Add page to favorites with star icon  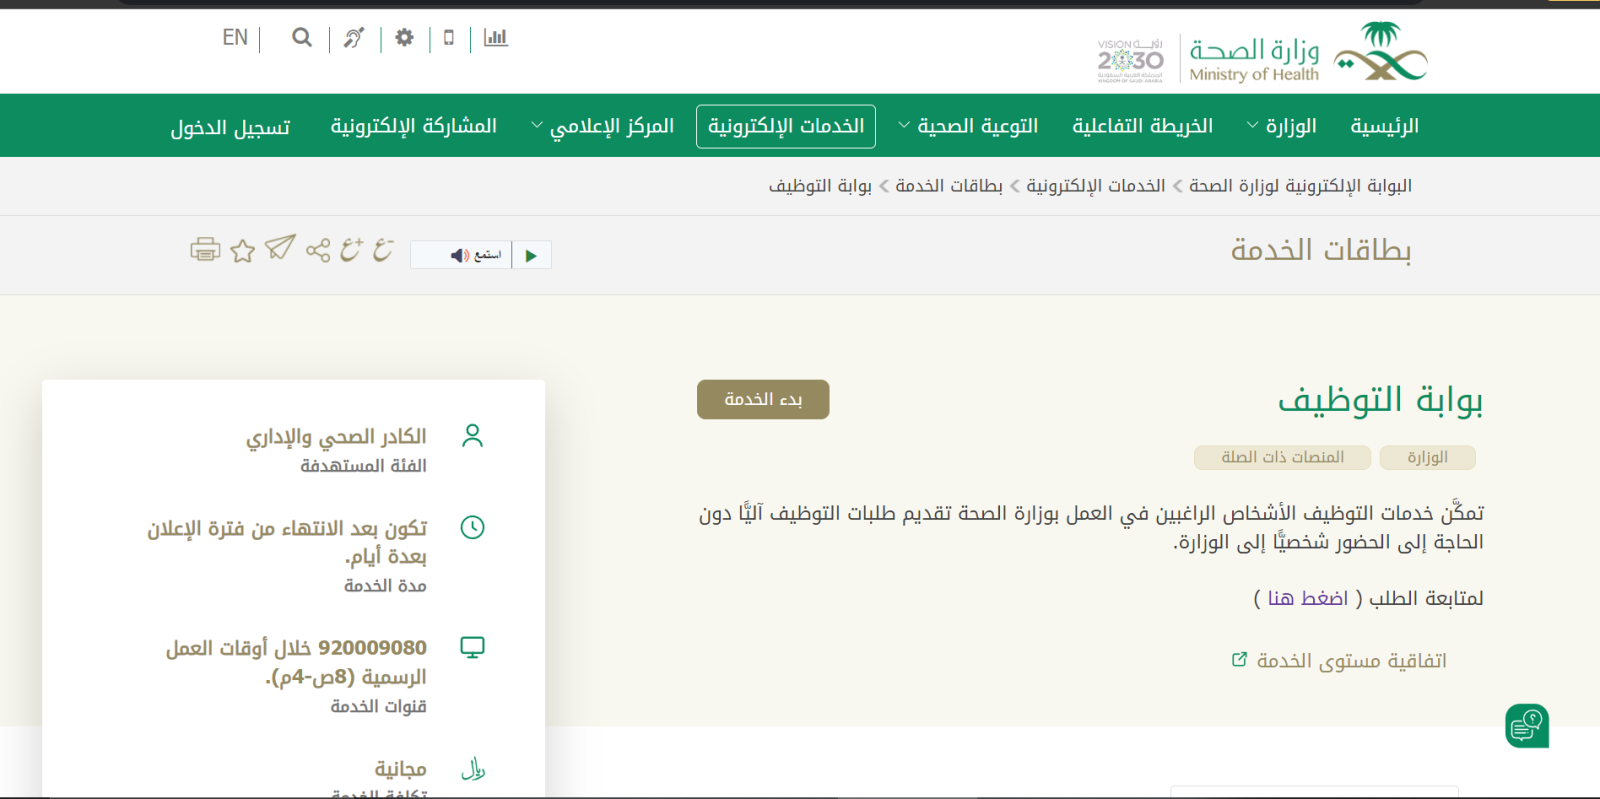(242, 251)
